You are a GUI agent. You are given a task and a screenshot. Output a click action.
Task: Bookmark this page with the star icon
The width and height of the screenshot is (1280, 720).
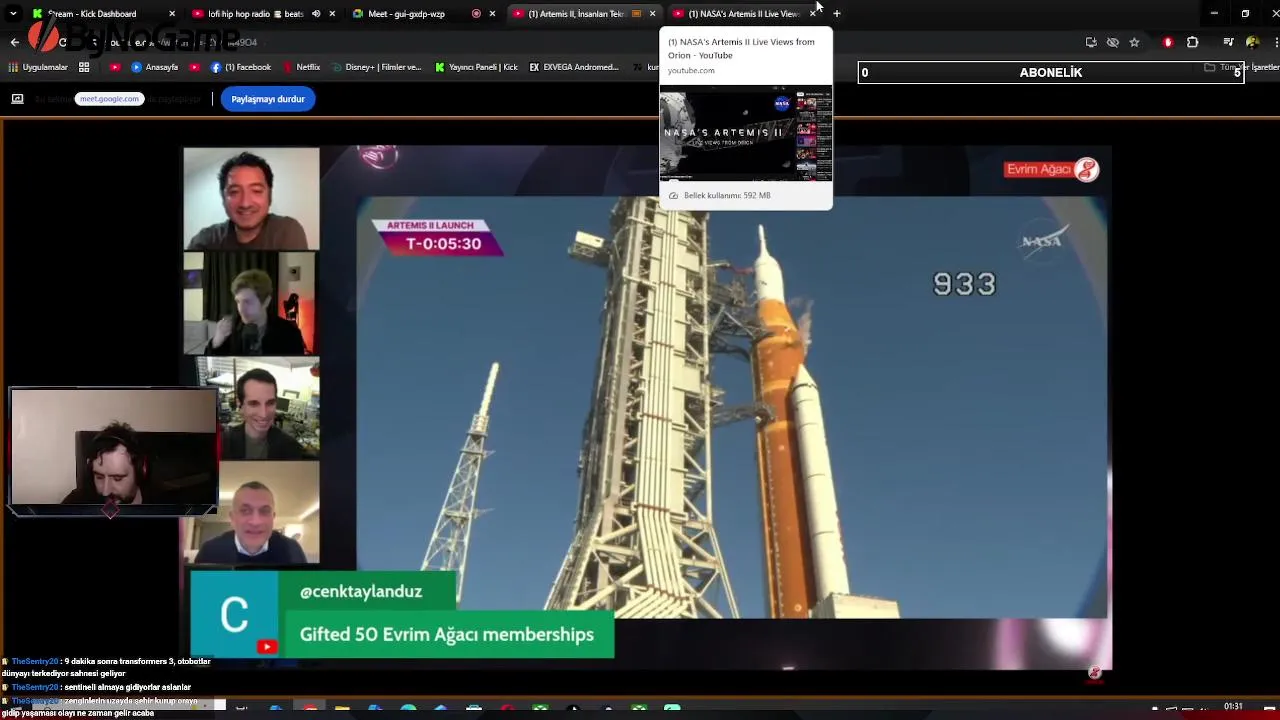pyautogui.click(x=1134, y=42)
